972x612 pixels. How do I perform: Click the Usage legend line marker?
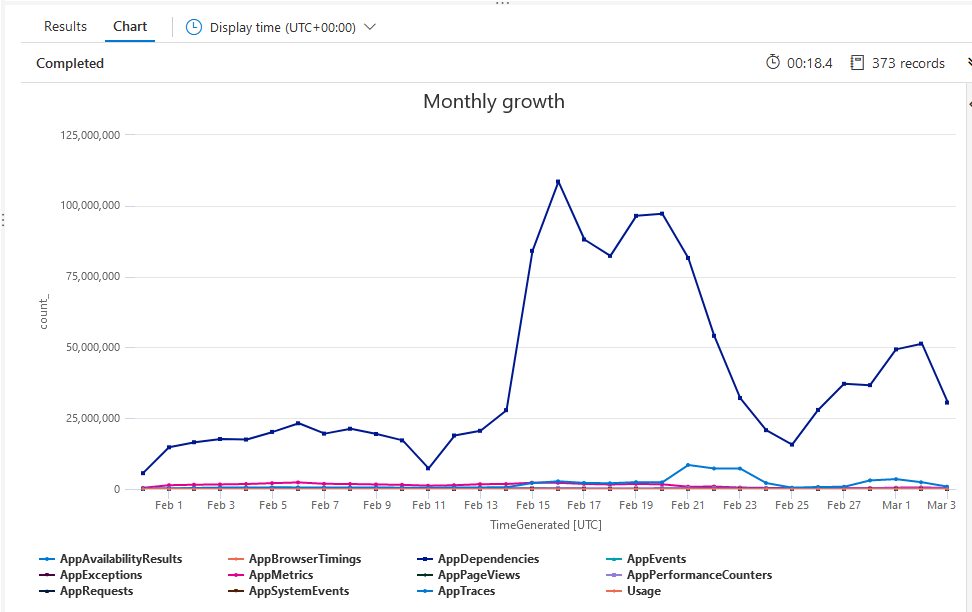[614, 591]
